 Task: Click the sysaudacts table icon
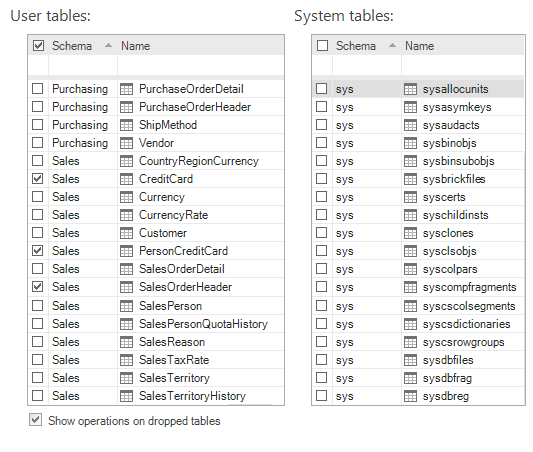[x=410, y=125]
